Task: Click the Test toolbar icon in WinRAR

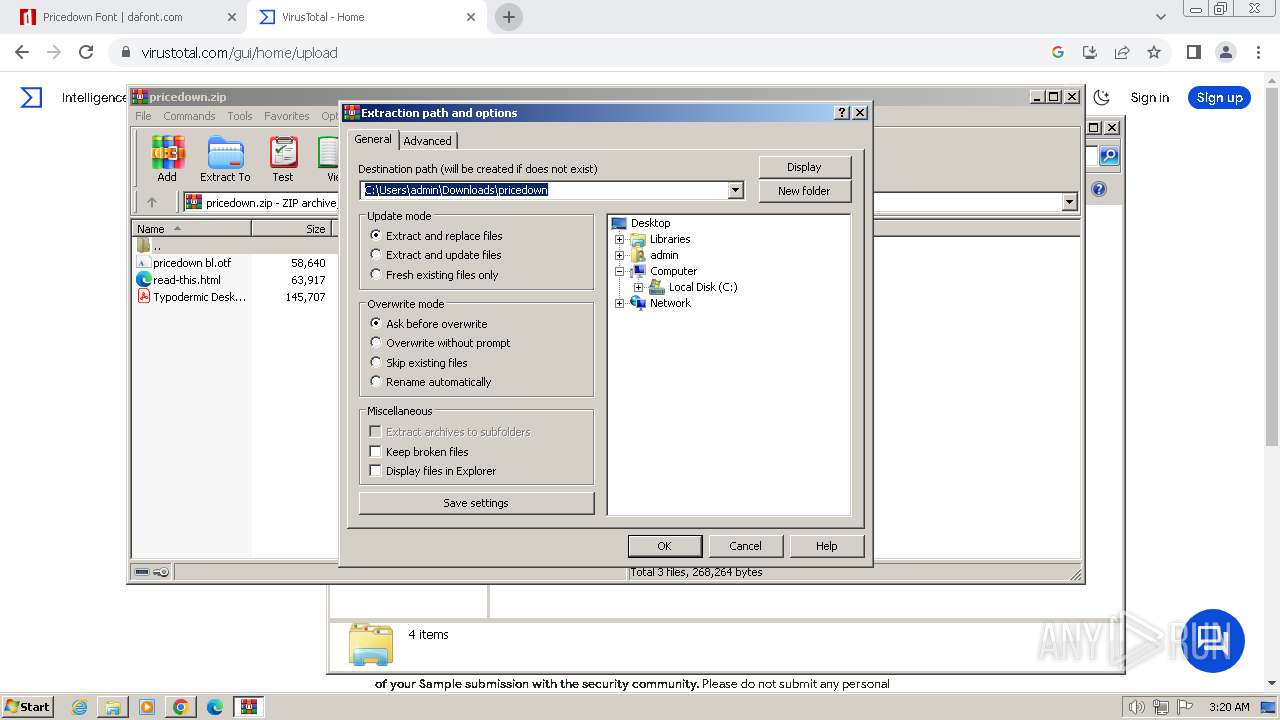Action: point(283,159)
